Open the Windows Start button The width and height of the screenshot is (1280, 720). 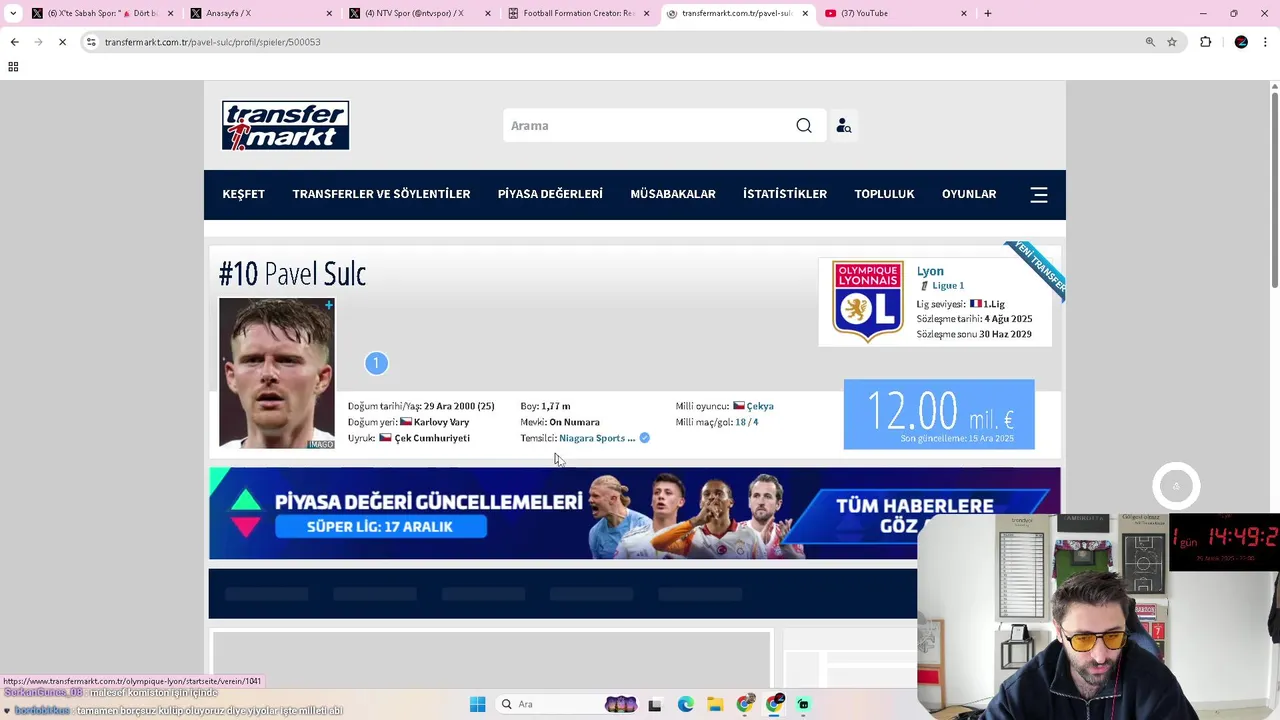click(477, 704)
